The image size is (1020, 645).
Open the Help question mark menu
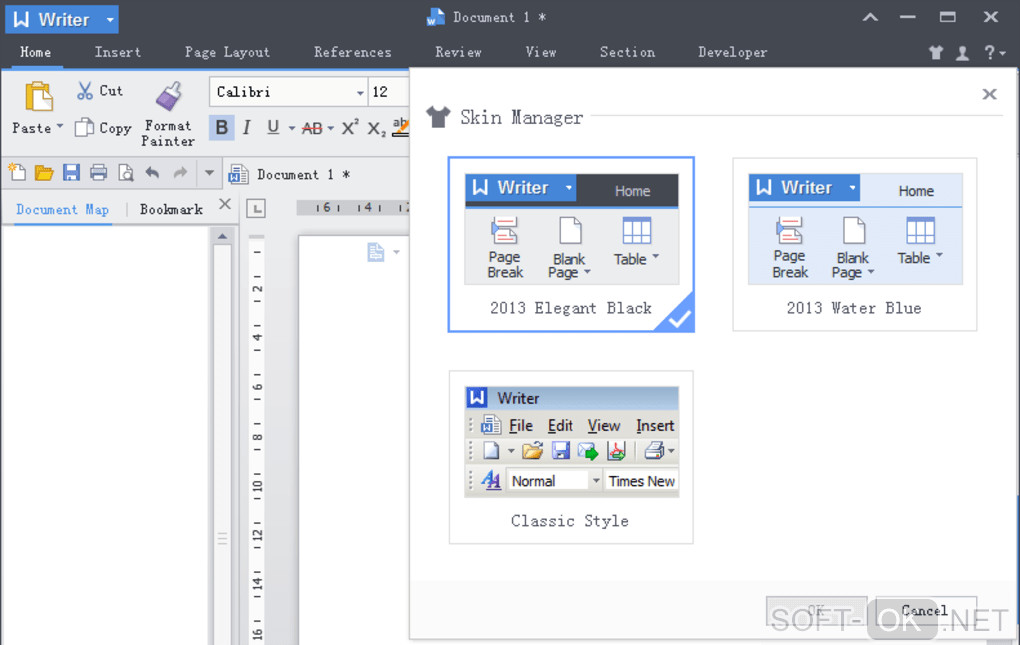(993, 52)
